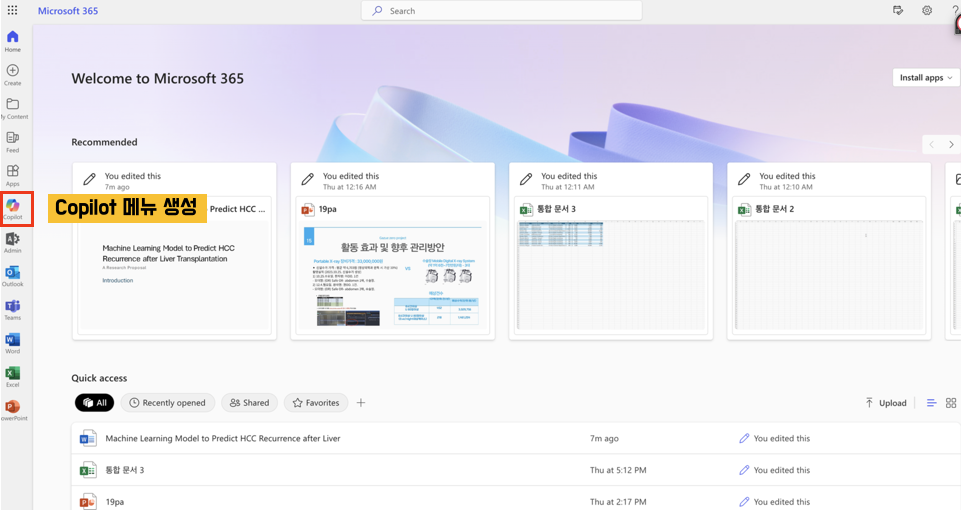Show previous recommended items

[932, 145]
